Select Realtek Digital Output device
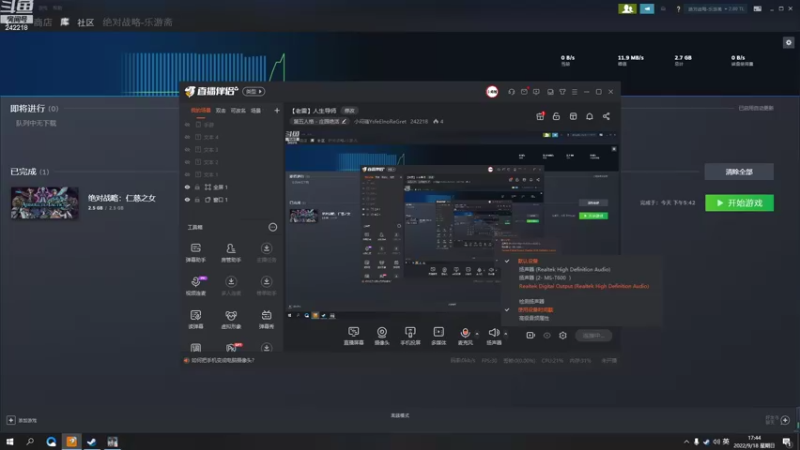This screenshot has width=800, height=450. (584, 286)
